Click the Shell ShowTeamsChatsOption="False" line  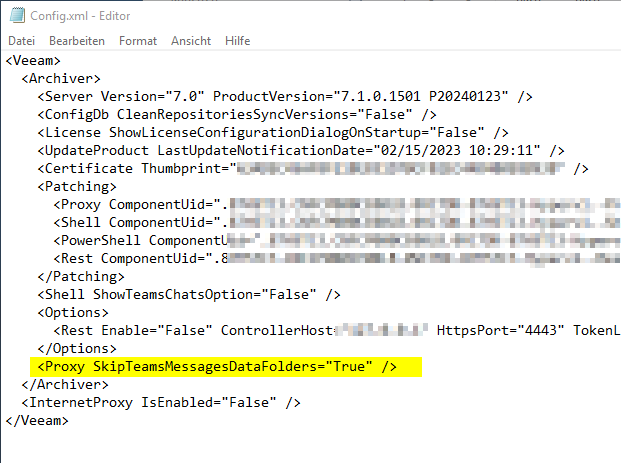(x=189, y=295)
